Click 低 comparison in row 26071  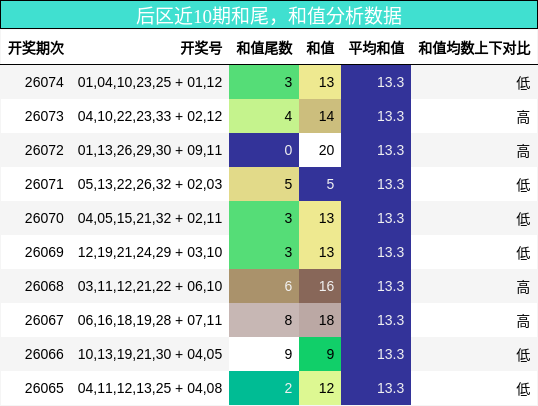(x=523, y=185)
